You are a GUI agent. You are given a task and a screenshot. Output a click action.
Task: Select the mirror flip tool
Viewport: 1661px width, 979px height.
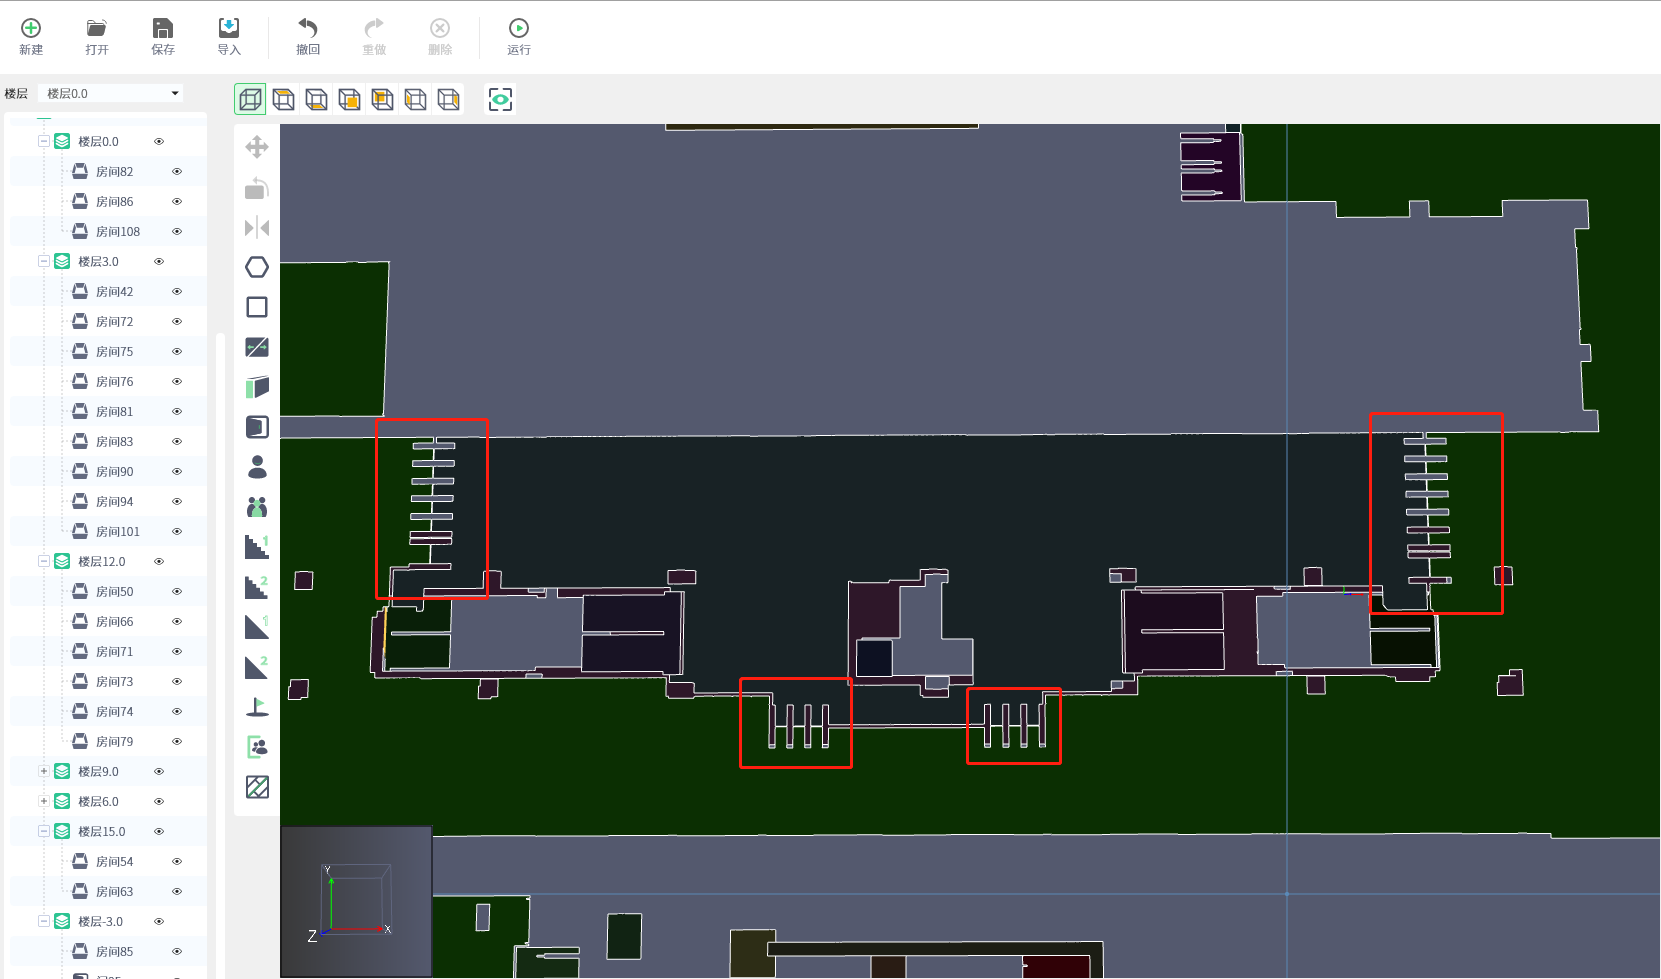[x=257, y=227]
